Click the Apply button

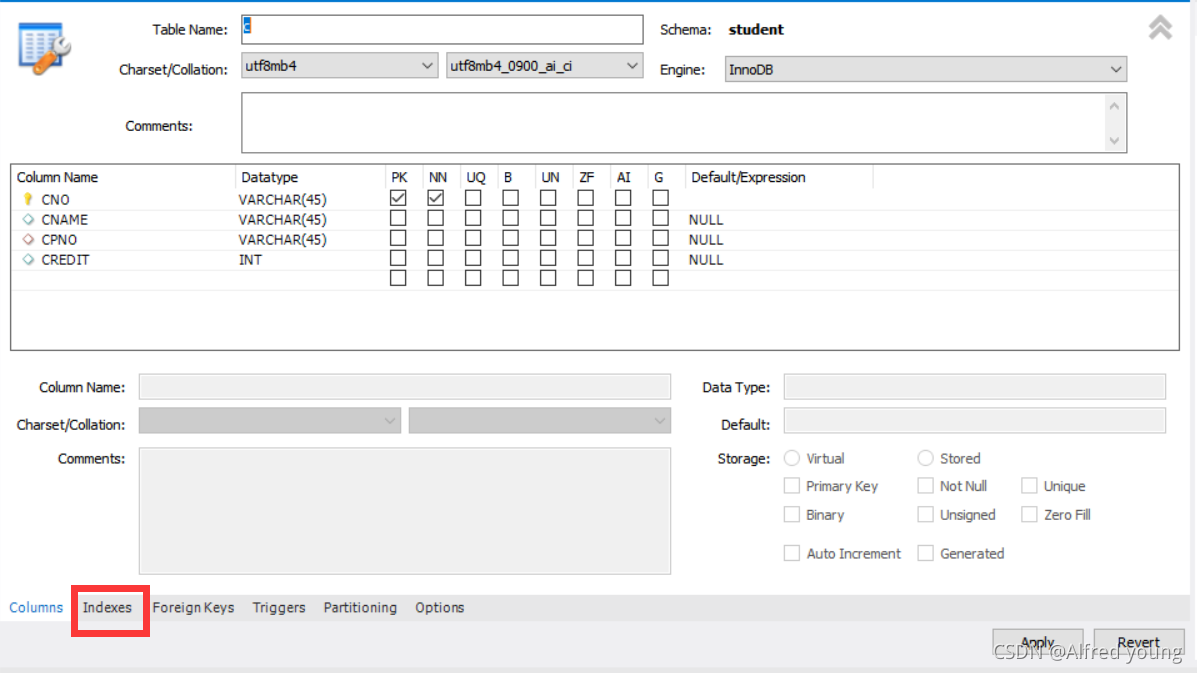(1037, 642)
